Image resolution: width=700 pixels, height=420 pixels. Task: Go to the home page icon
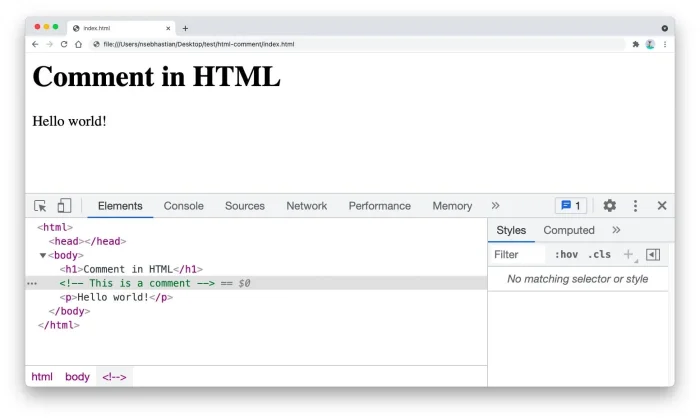pyautogui.click(x=79, y=44)
